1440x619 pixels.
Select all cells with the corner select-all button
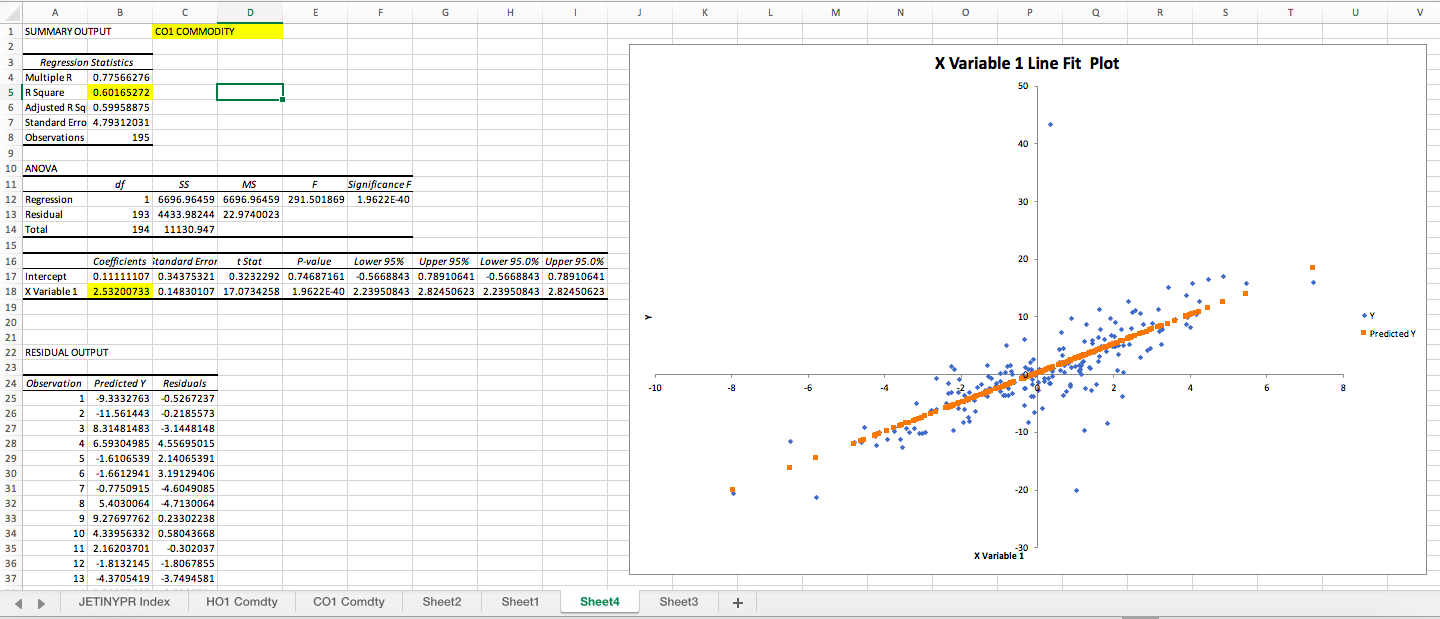click(x=12, y=12)
